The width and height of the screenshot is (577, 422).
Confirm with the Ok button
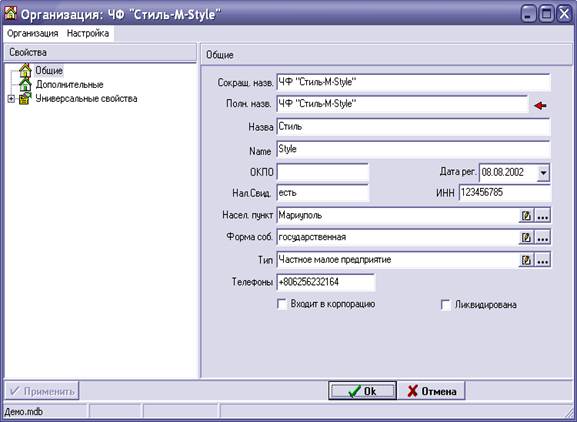tap(362, 391)
